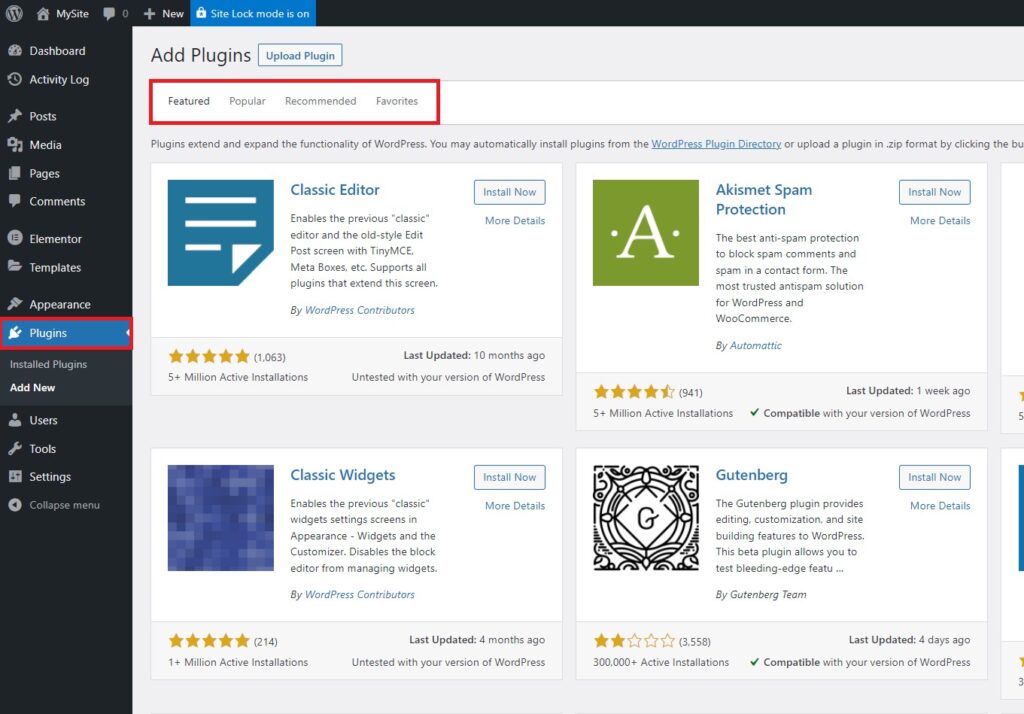
Task: View More Details for Classic Editor
Action: (x=515, y=221)
